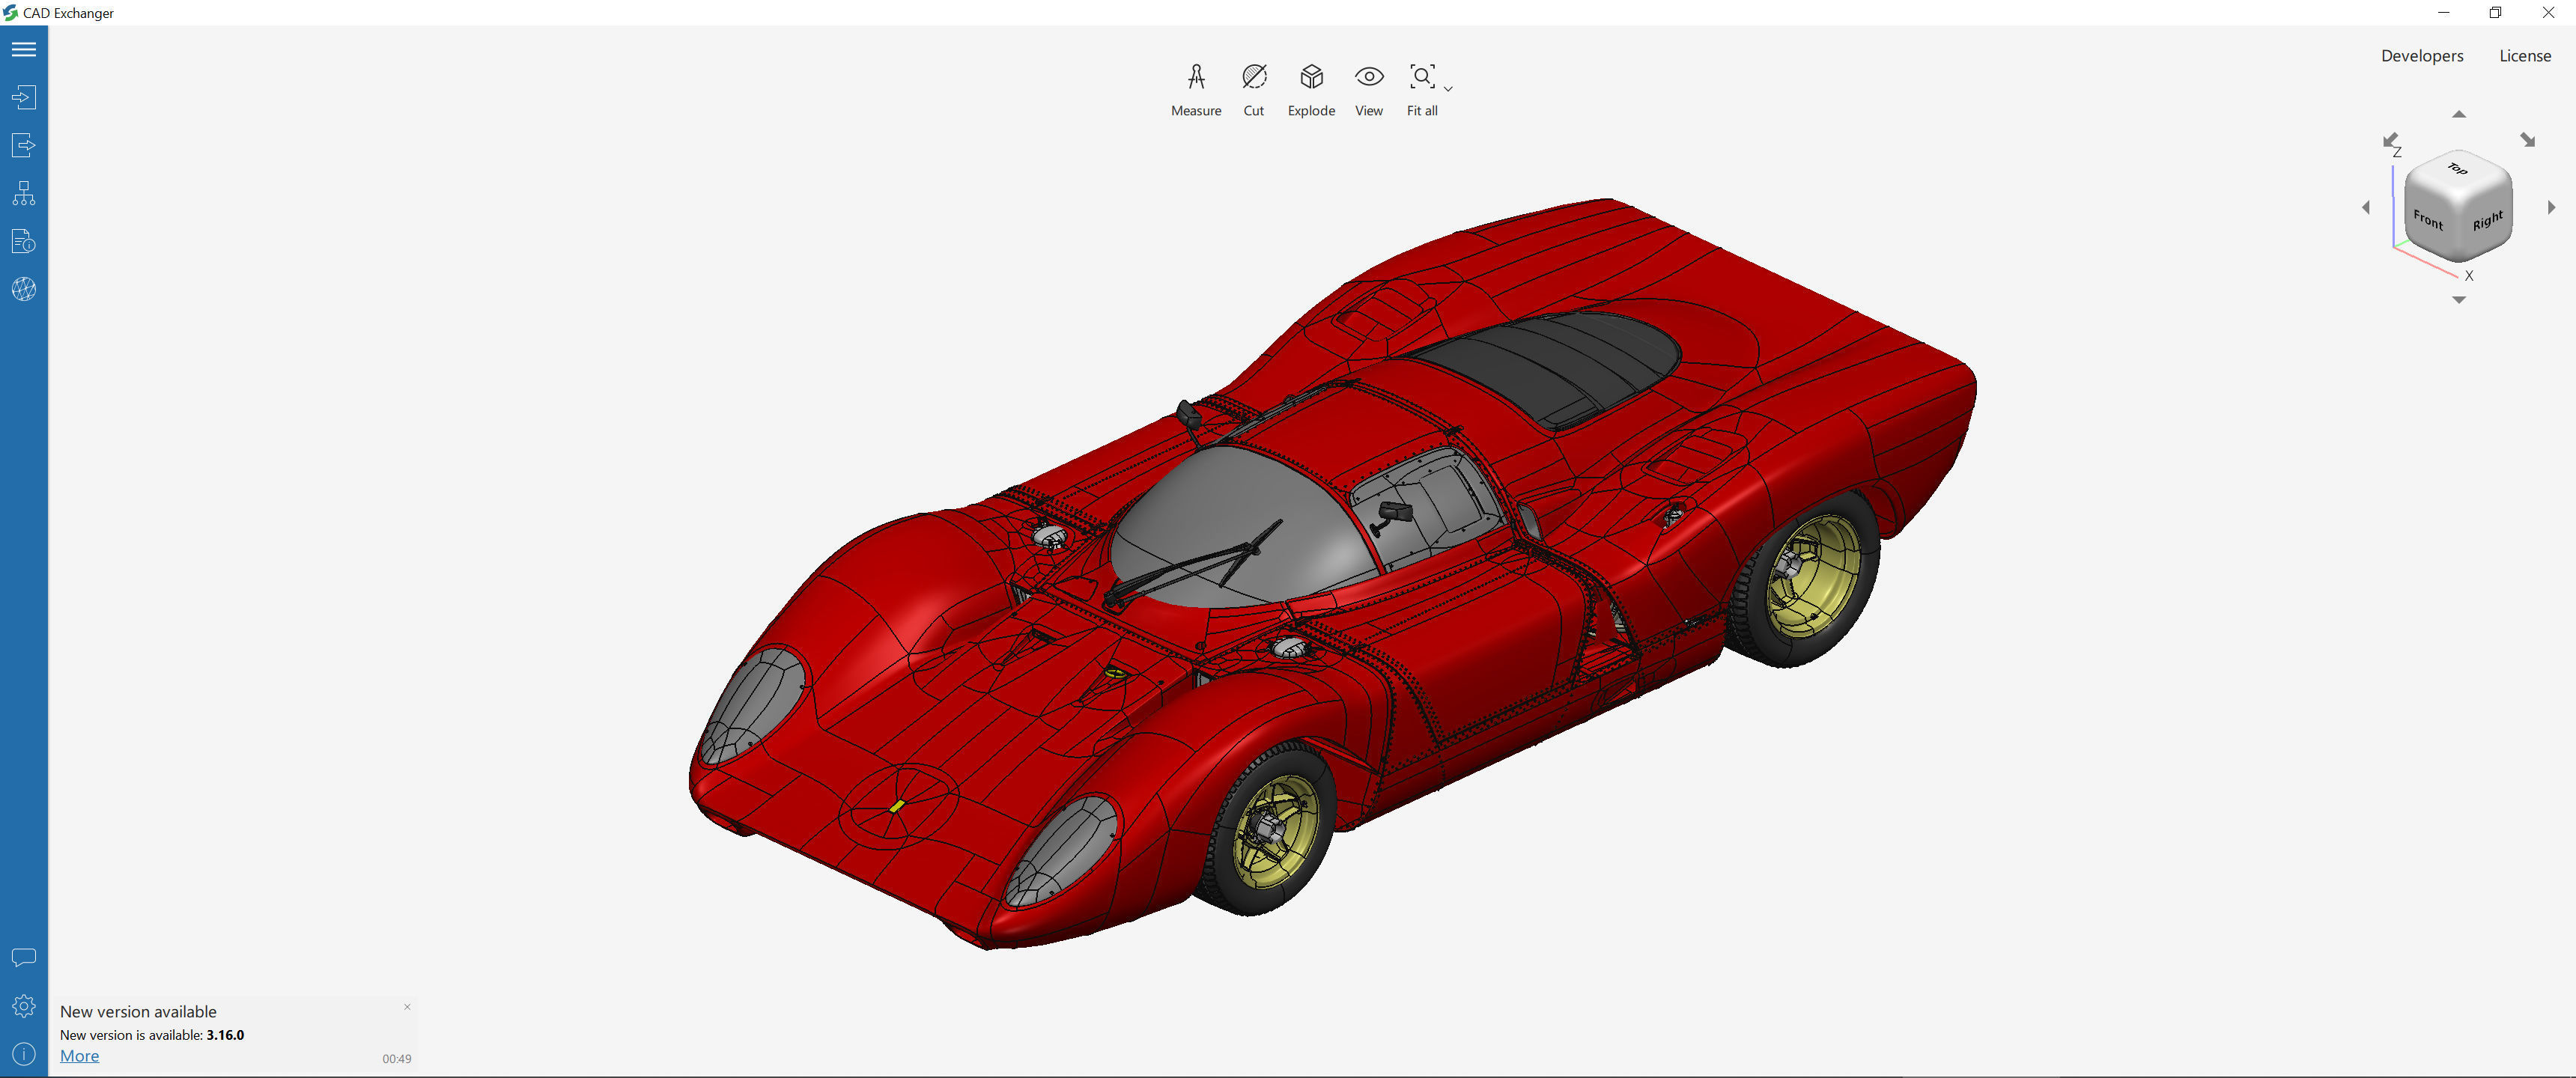Click the Top face of view cube
The width and height of the screenshot is (2576, 1078).
2458,169
